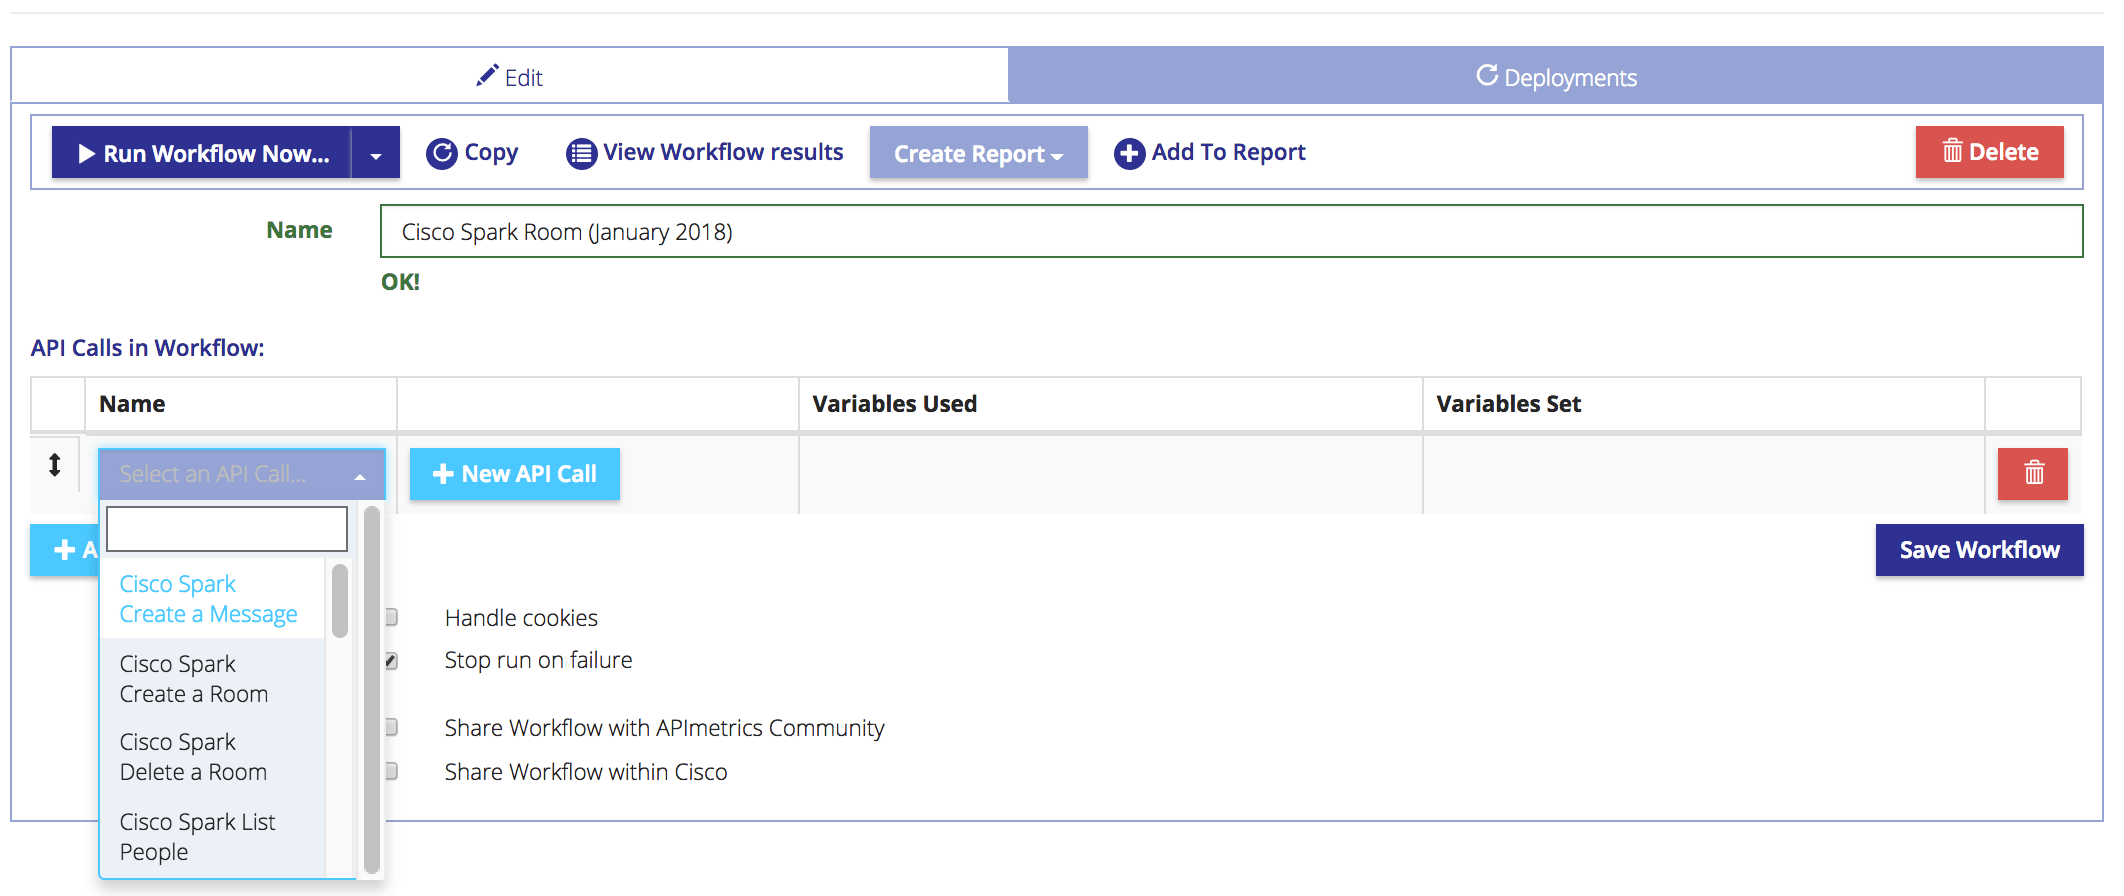This screenshot has height=896, width=2124.
Task: Select Cisco Spark Delete a Room option
Action: click(x=212, y=756)
